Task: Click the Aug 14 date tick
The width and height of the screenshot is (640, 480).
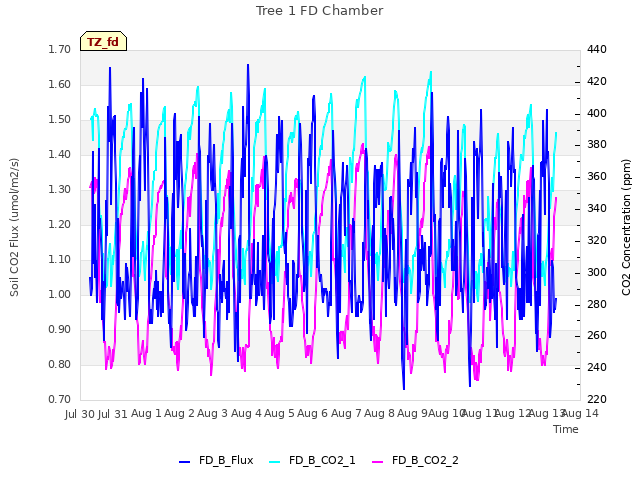Action: click(580, 413)
